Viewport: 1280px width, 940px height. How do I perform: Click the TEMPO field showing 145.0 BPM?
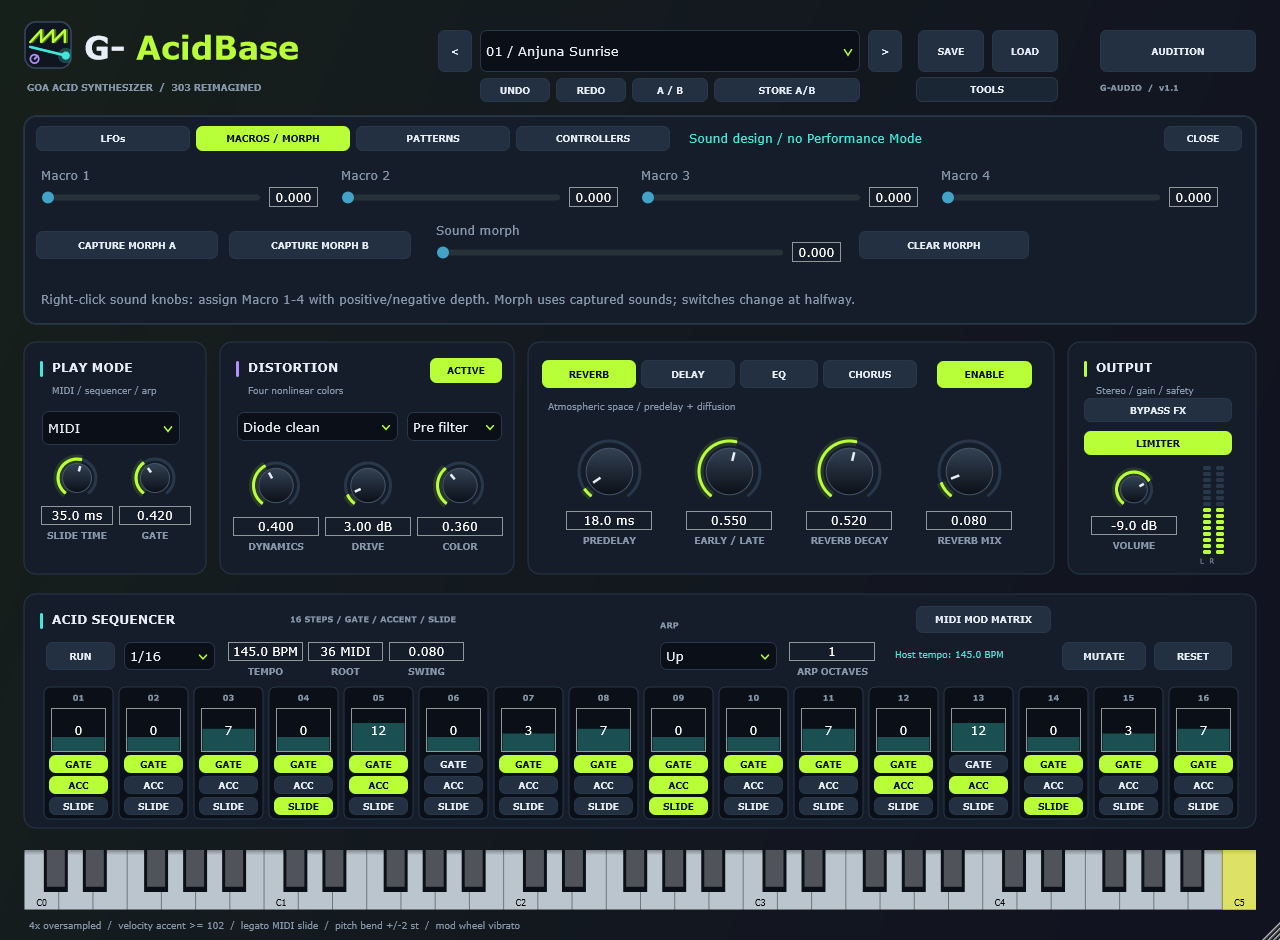pyautogui.click(x=266, y=651)
